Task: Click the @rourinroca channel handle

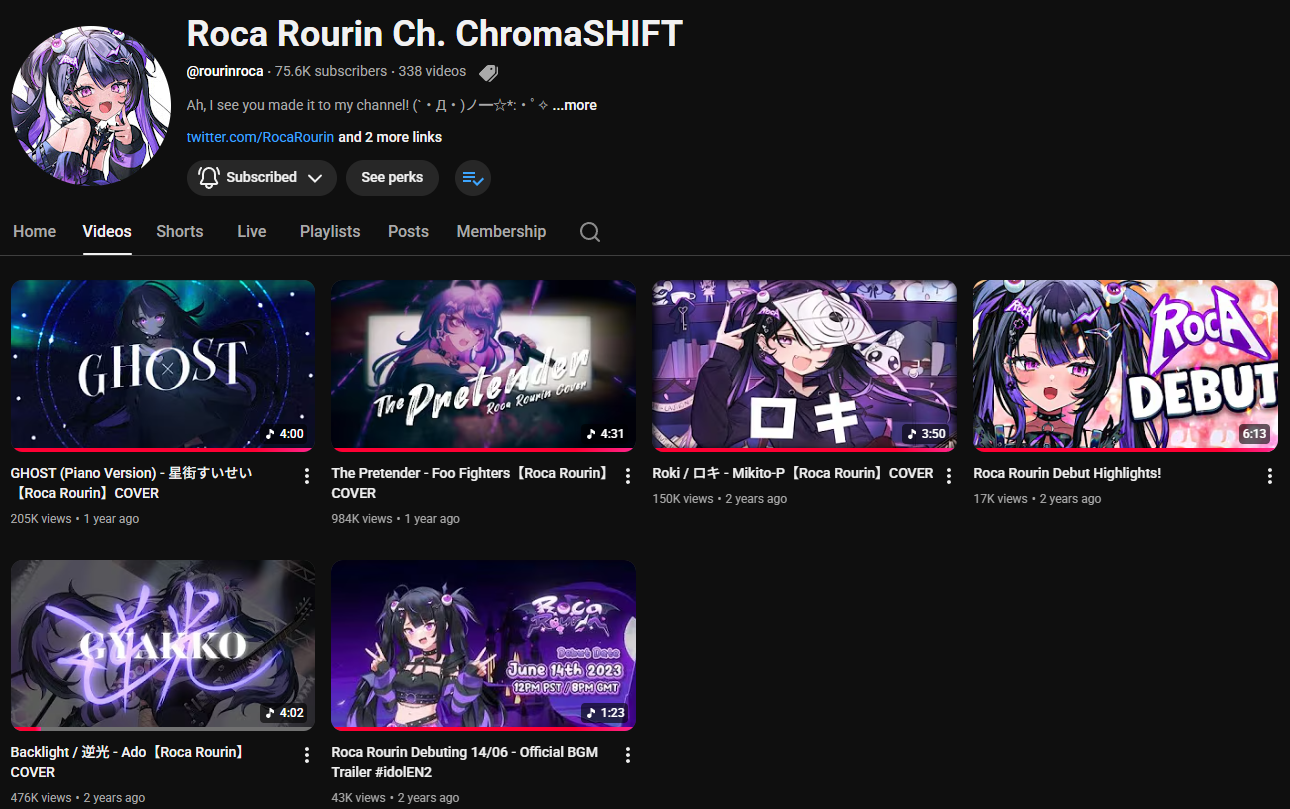Action: [225, 71]
